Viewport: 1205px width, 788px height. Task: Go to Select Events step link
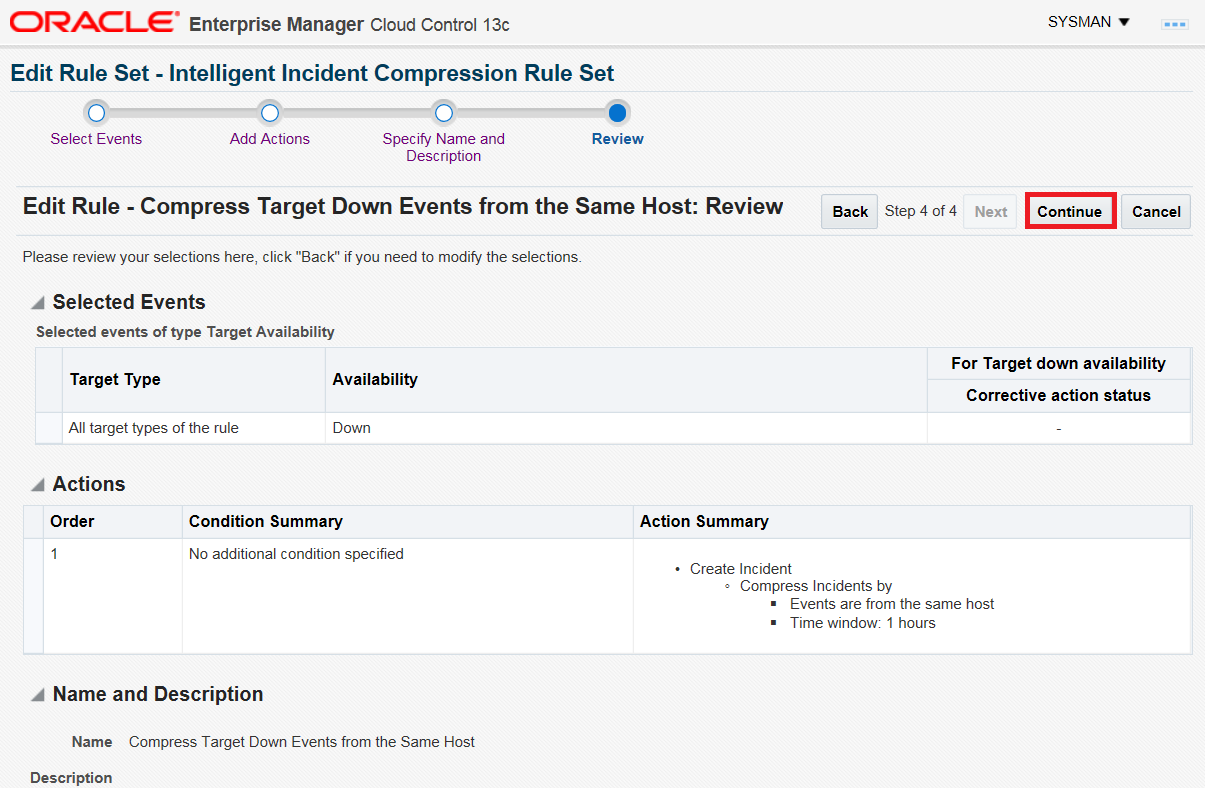[x=96, y=139]
